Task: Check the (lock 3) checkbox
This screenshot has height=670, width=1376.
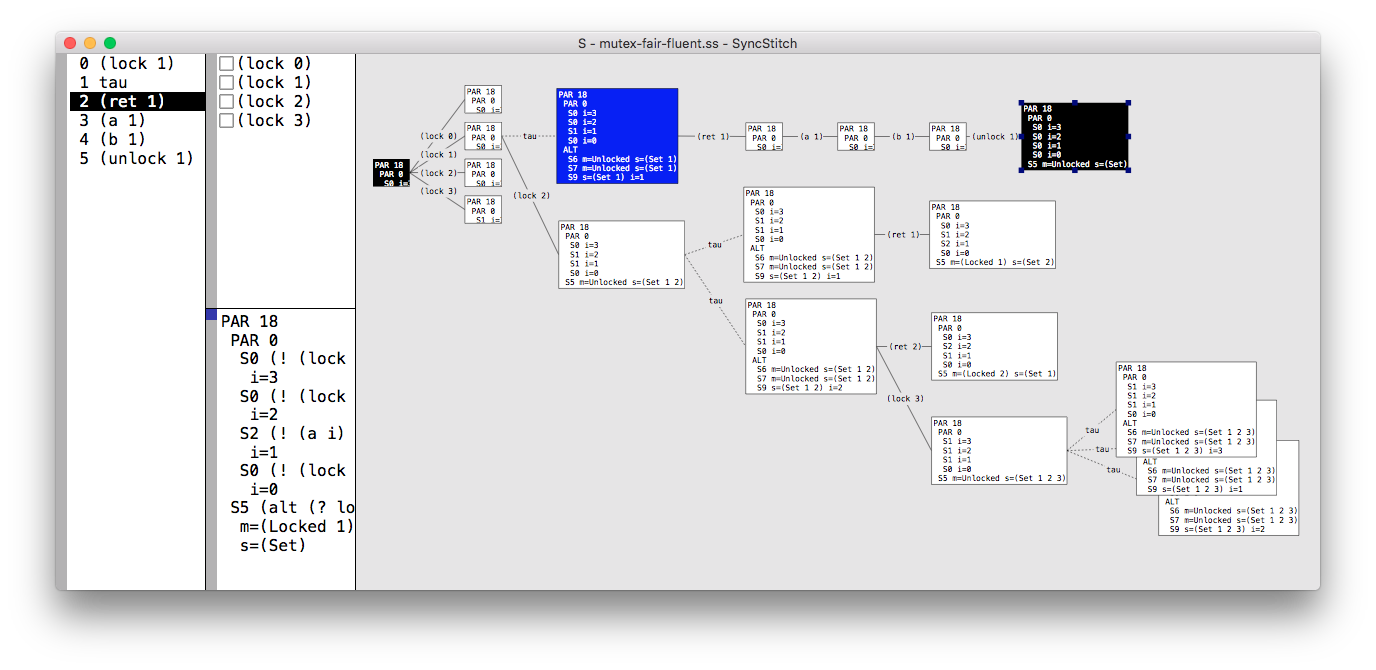Action: (x=226, y=121)
